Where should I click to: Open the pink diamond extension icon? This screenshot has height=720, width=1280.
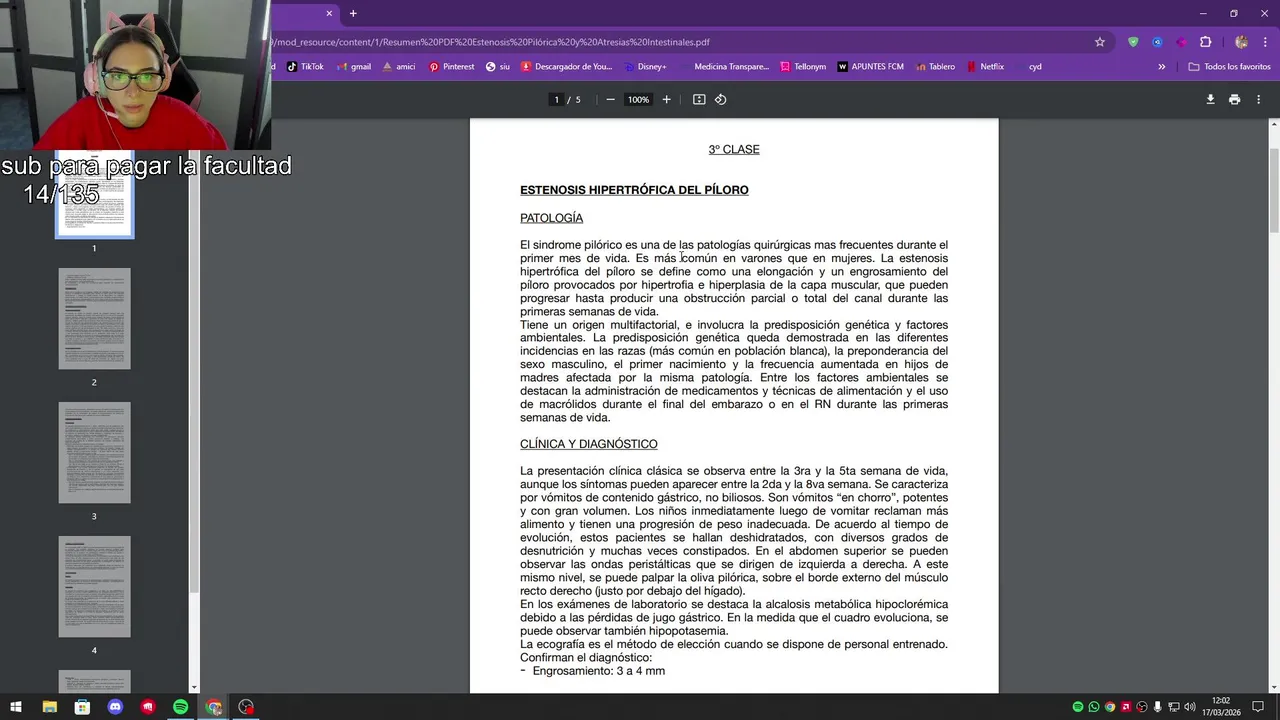coord(1181,42)
